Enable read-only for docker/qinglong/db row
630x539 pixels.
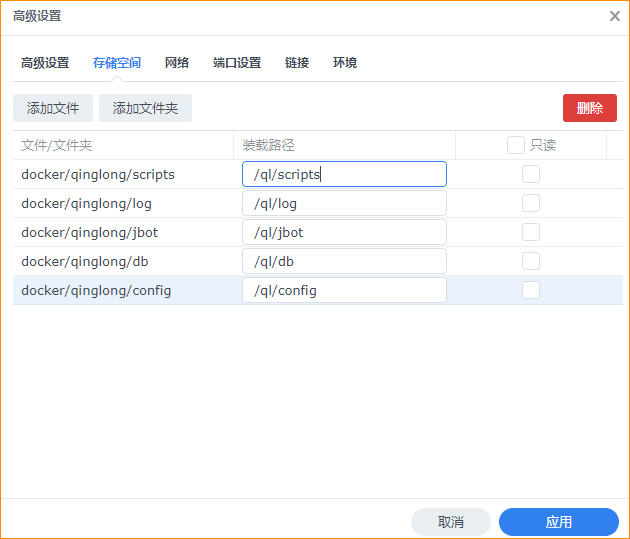click(x=531, y=261)
